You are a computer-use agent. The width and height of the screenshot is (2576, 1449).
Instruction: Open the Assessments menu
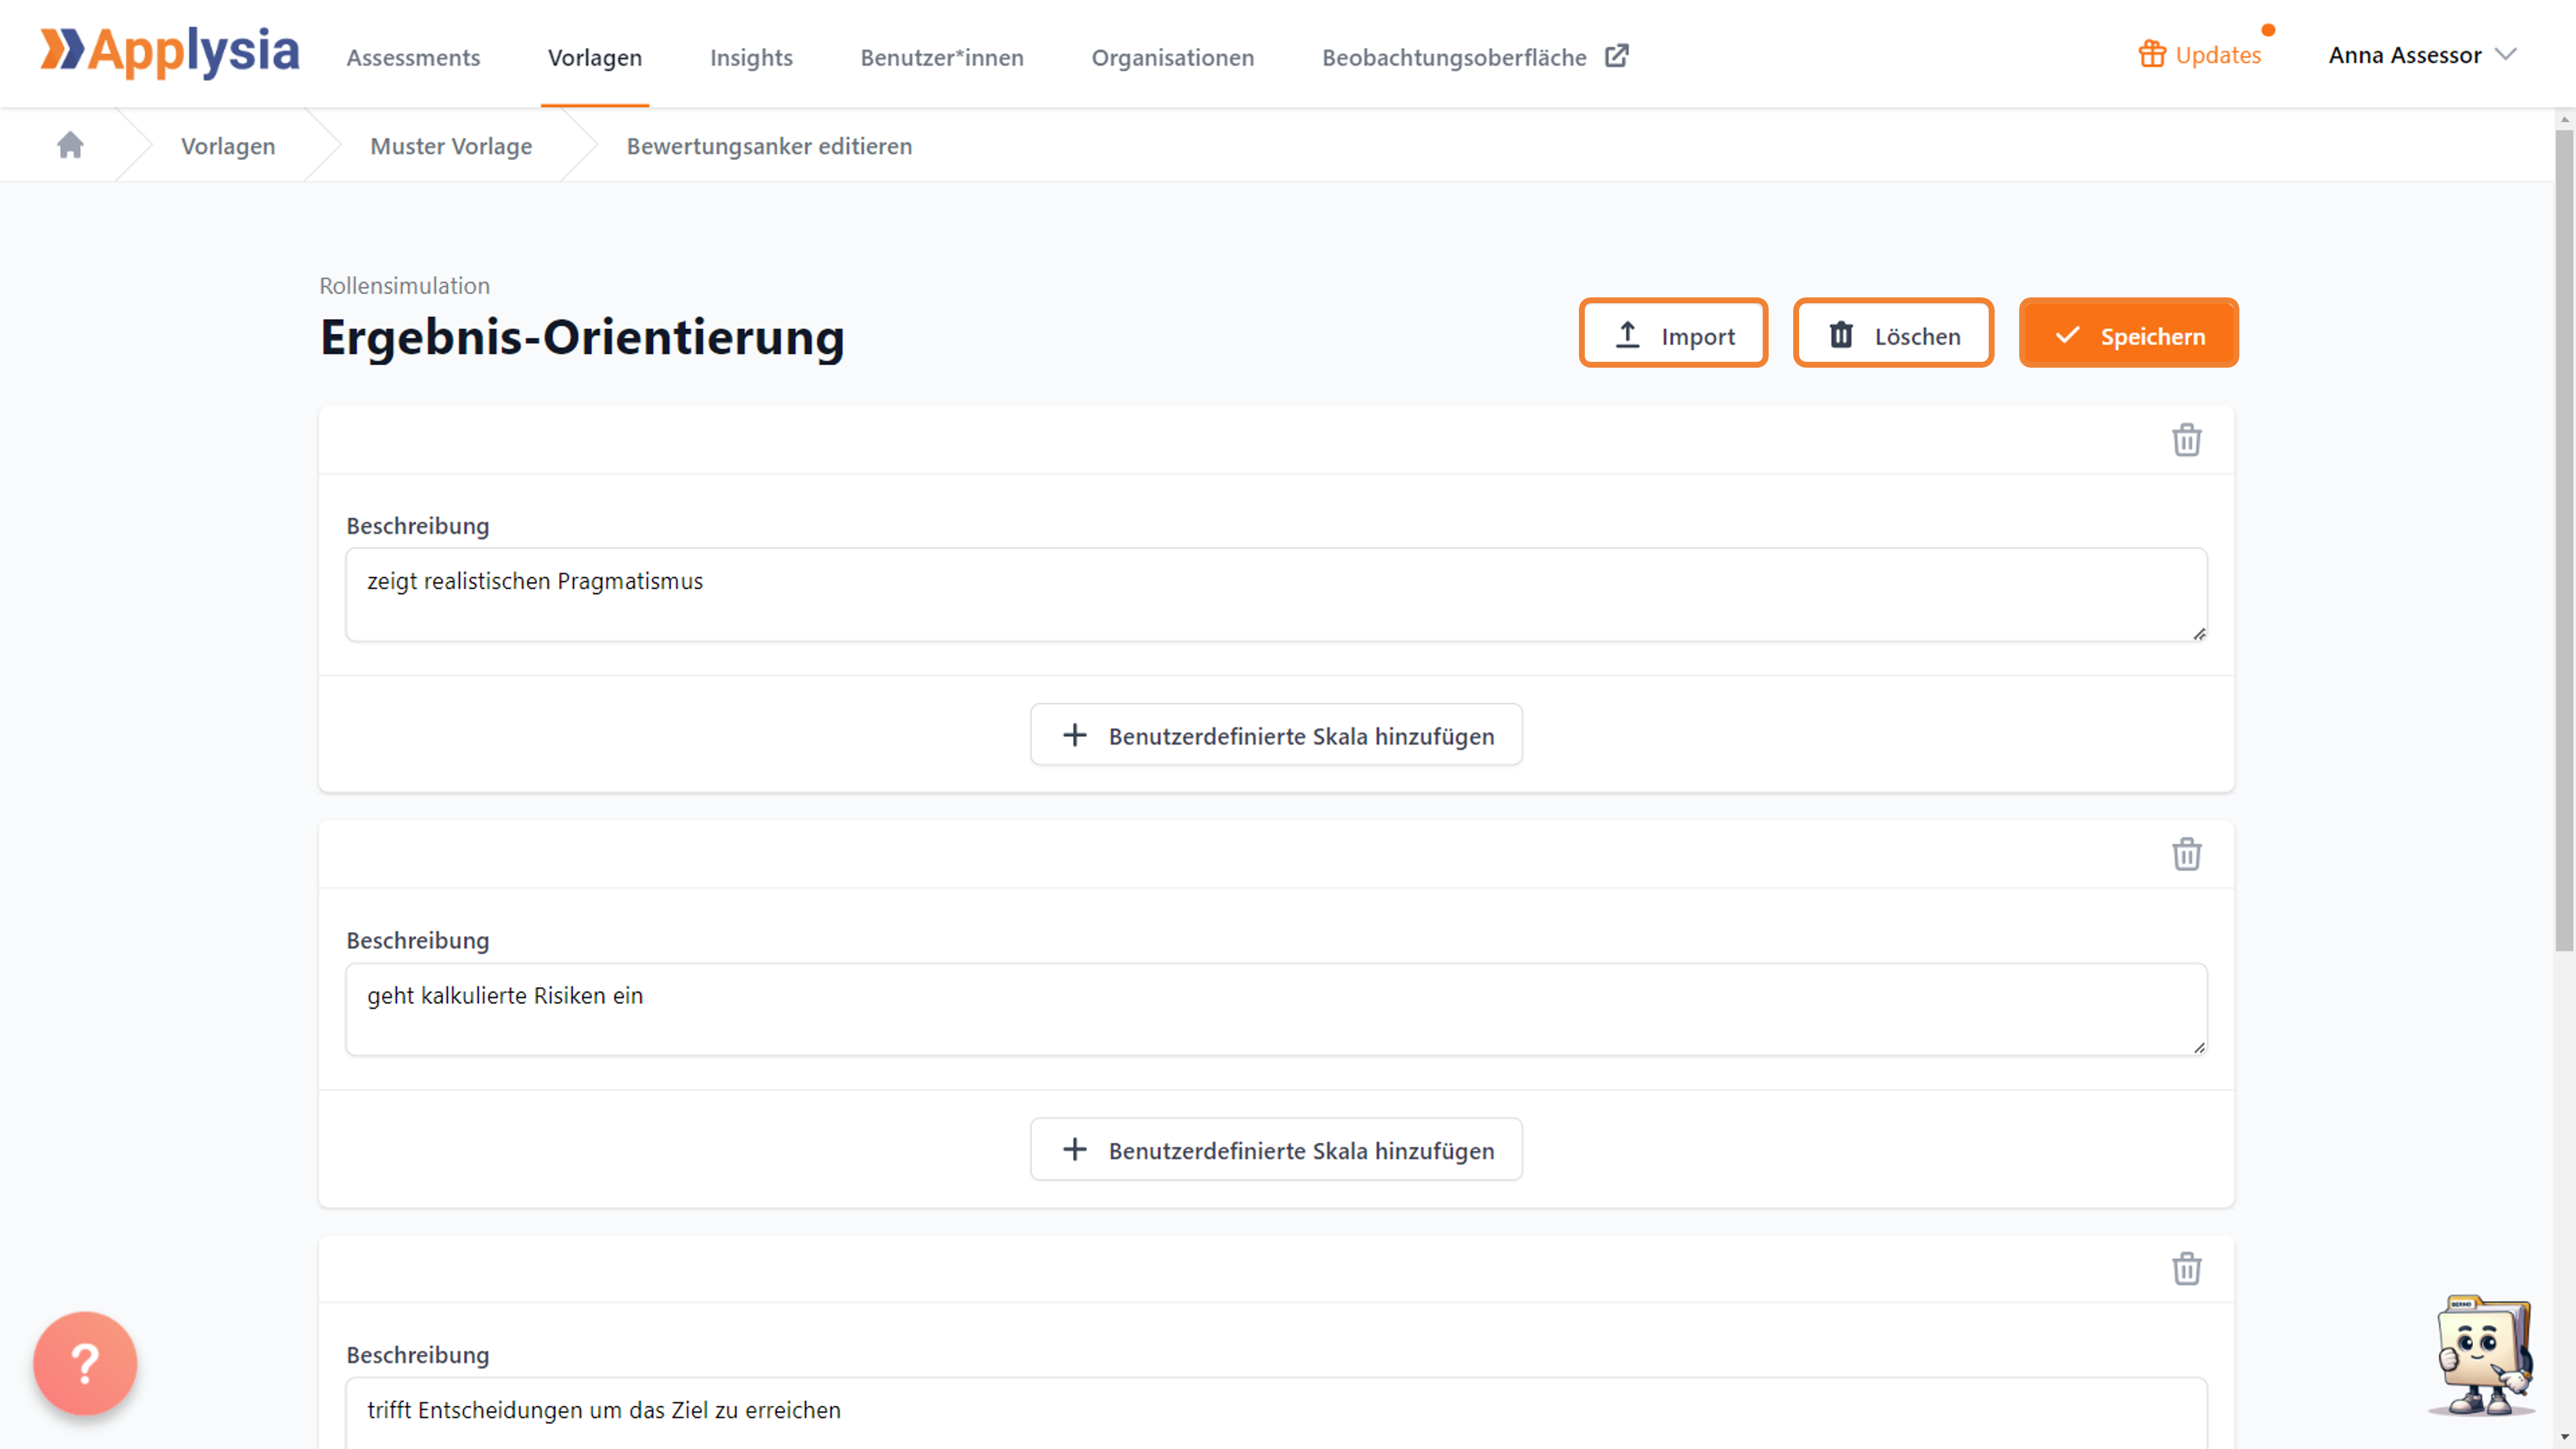413,57
